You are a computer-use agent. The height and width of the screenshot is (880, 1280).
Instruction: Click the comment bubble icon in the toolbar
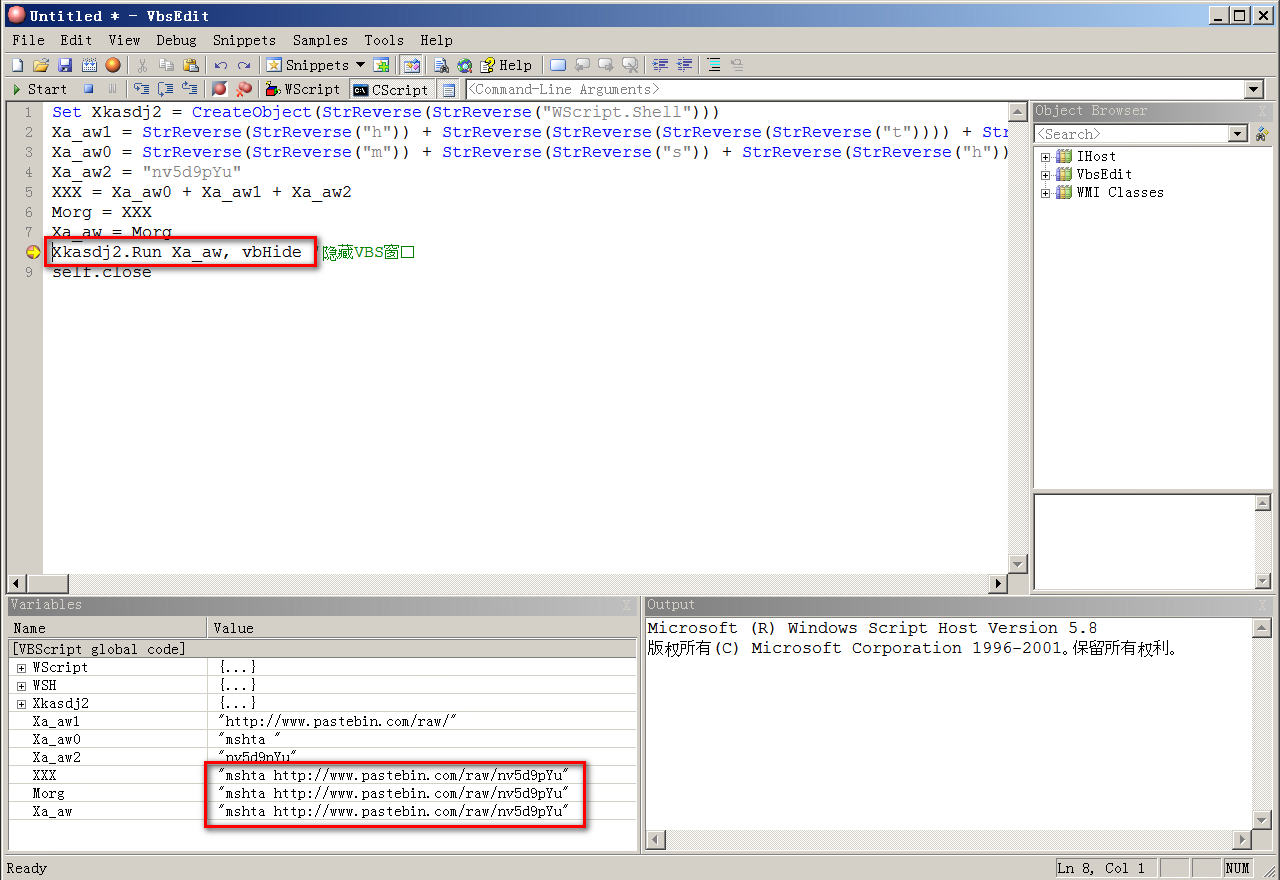[x=558, y=65]
